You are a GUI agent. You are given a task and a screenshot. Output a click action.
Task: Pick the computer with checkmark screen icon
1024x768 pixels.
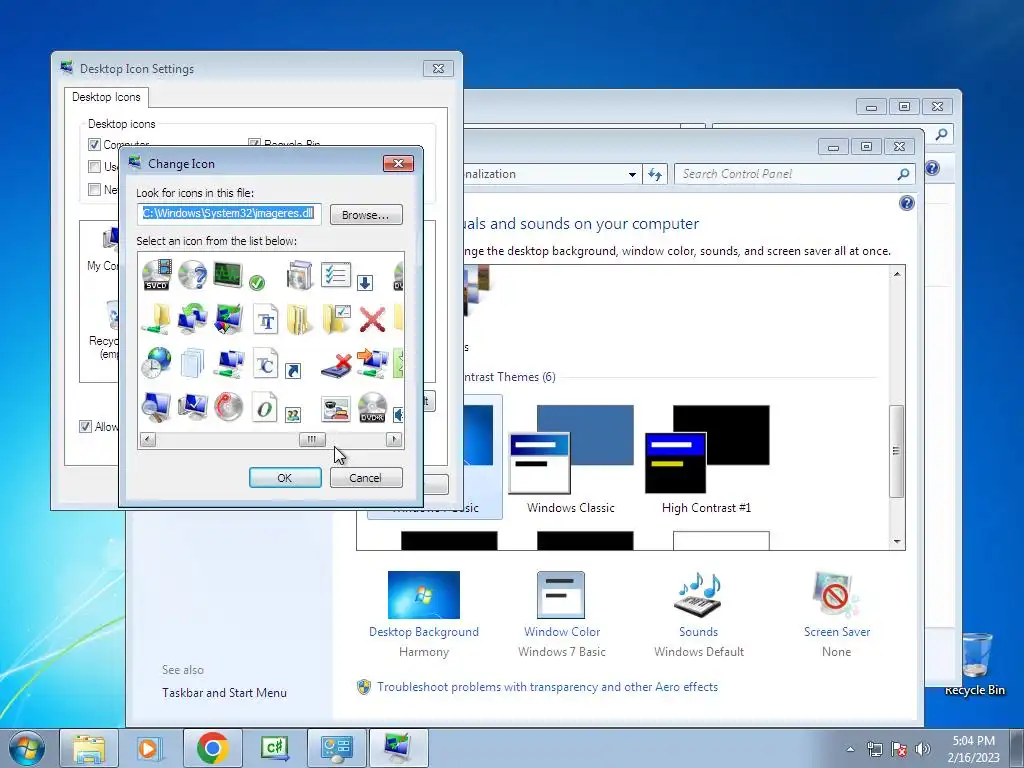coord(193,408)
